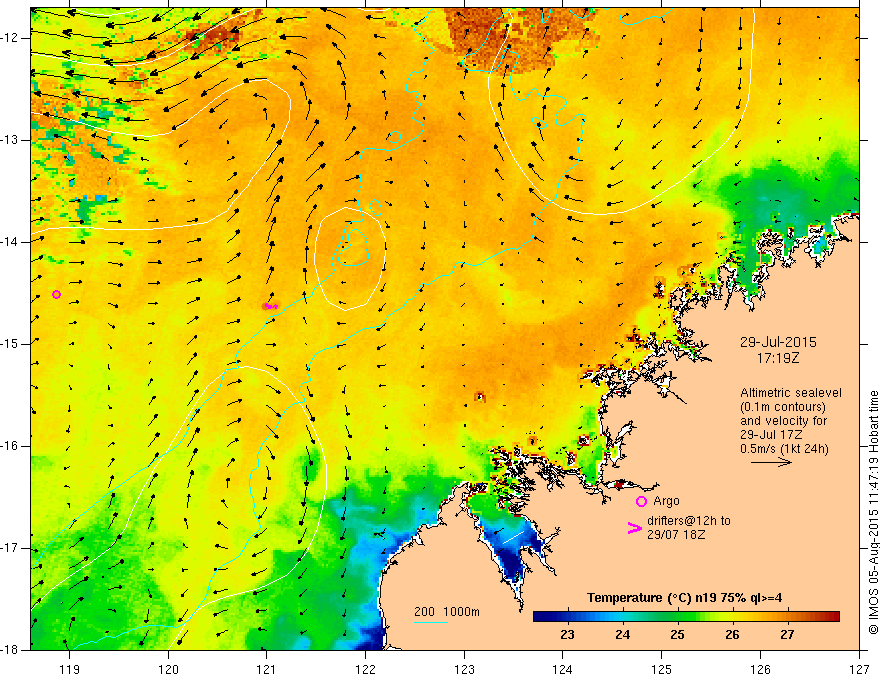Click the '17:19Z' time label
This screenshot has width=880, height=680.
click(x=777, y=358)
